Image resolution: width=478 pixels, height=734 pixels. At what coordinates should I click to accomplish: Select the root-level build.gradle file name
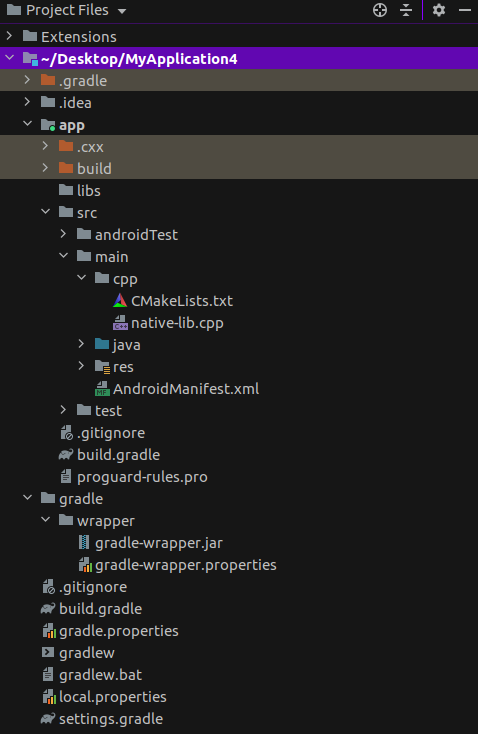pos(100,609)
